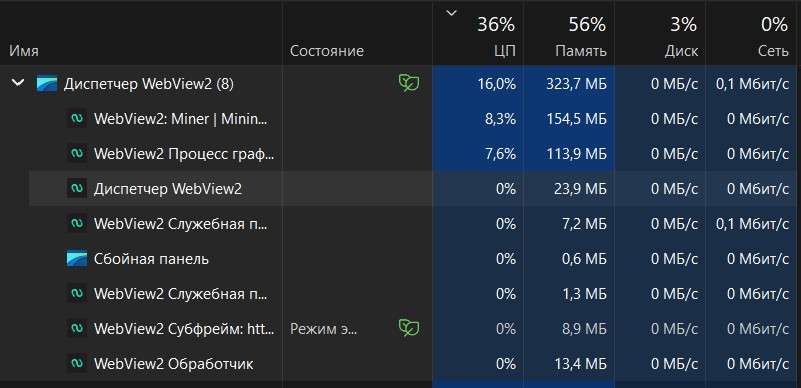Viewport: 801px width, 388px height.
Task: Click the green leaf efficiency icon on group row
Action: [409, 83]
